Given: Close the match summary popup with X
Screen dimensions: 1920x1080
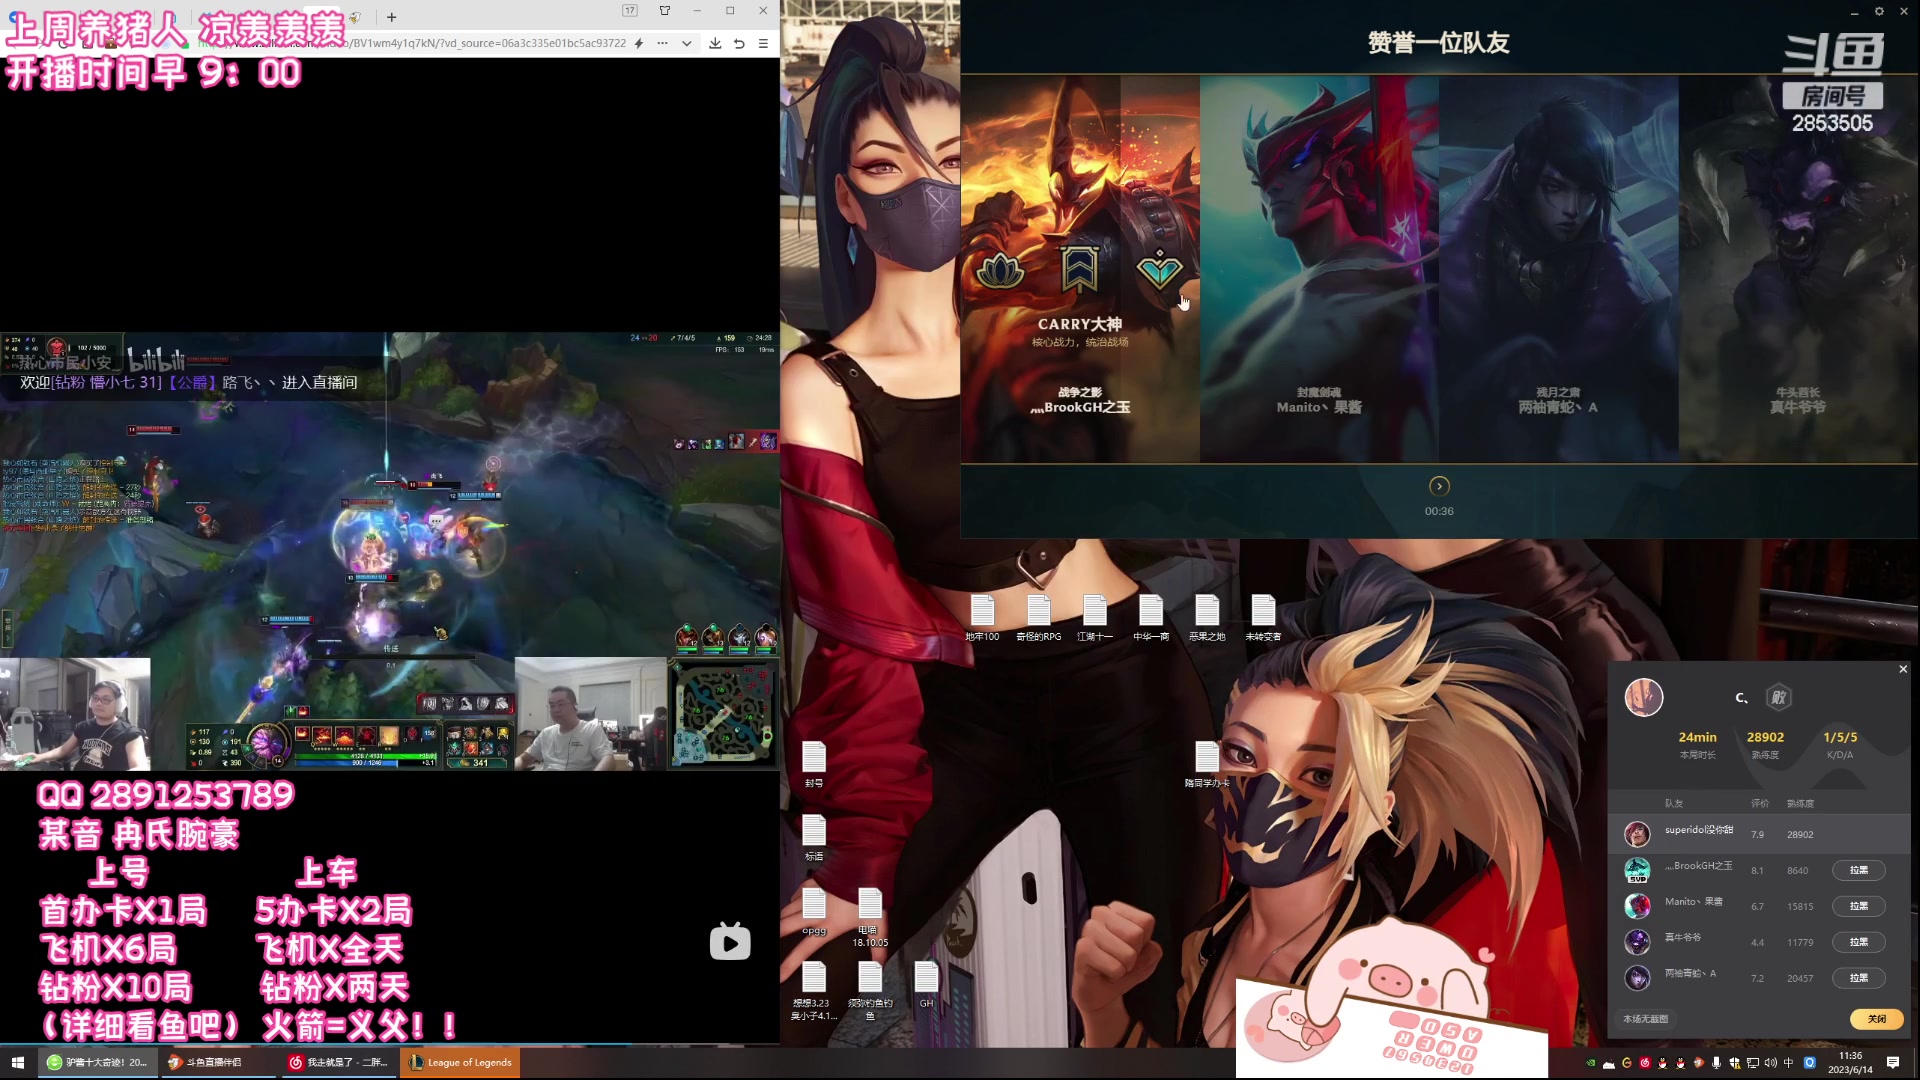Looking at the screenshot, I should [x=1903, y=669].
